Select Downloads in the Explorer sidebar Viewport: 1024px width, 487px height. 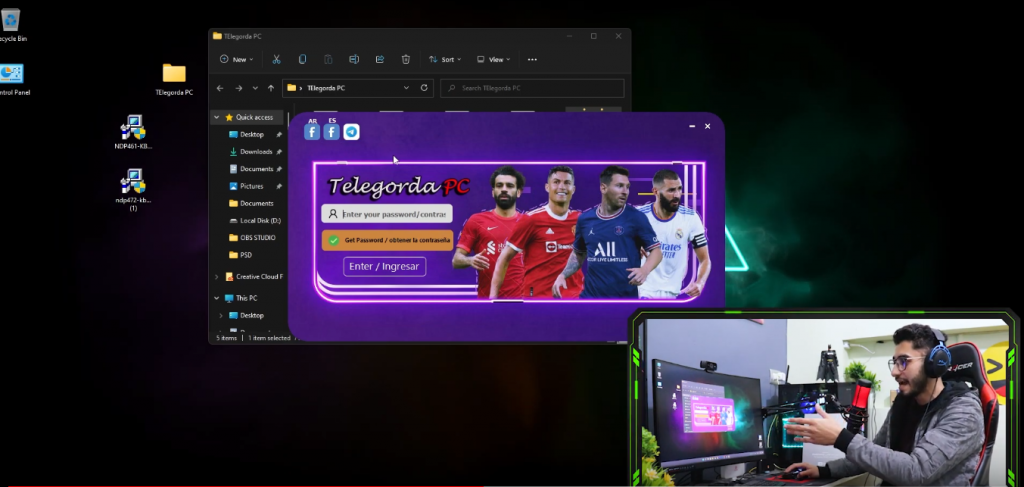(x=256, y=151)
